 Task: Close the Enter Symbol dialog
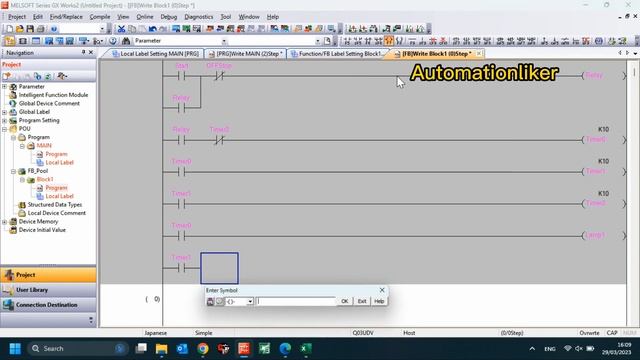tap(382, 290)
